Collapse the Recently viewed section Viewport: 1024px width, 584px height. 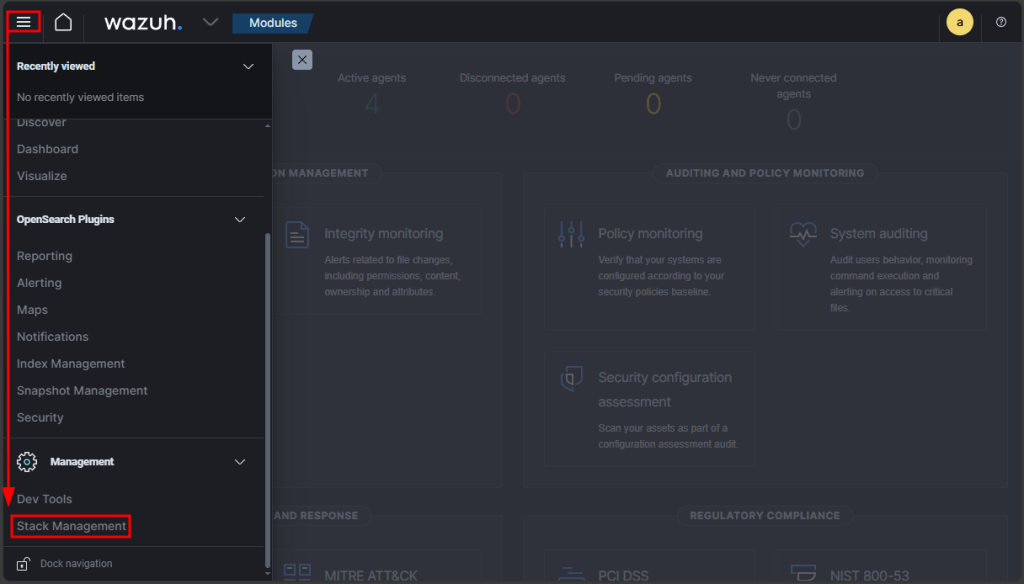[249, 66]
